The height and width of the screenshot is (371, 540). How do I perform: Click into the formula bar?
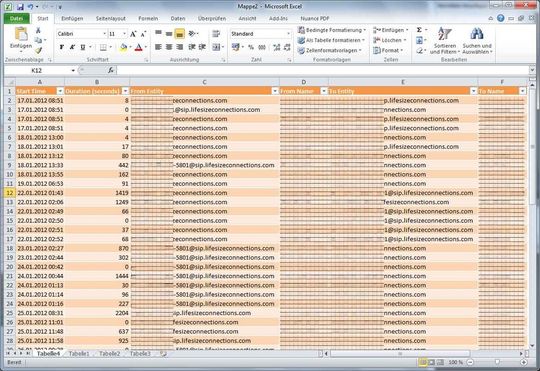tap(323, 70)
